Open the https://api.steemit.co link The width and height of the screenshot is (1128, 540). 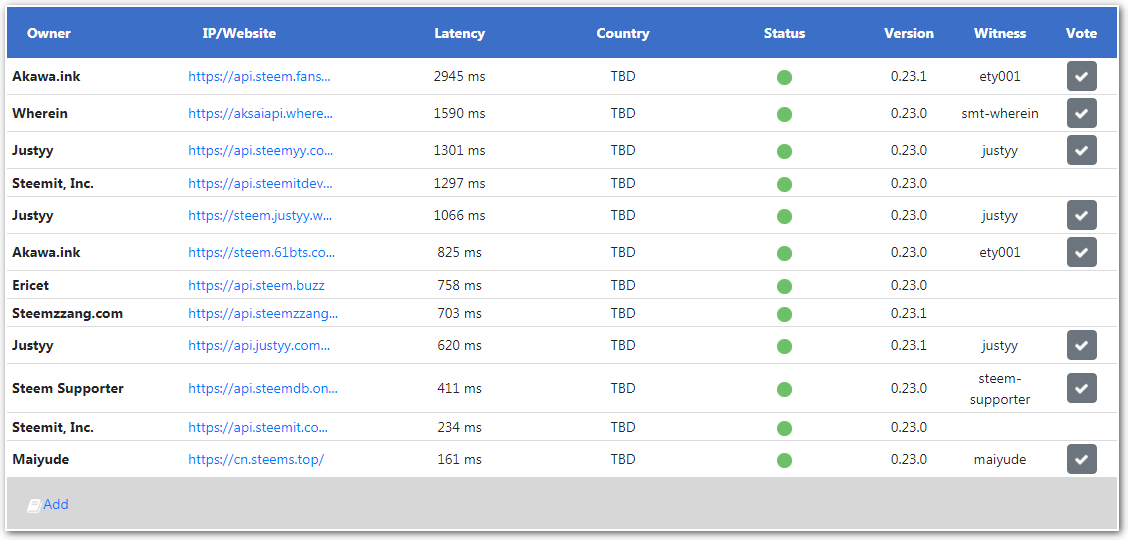(x=258, y=427)
